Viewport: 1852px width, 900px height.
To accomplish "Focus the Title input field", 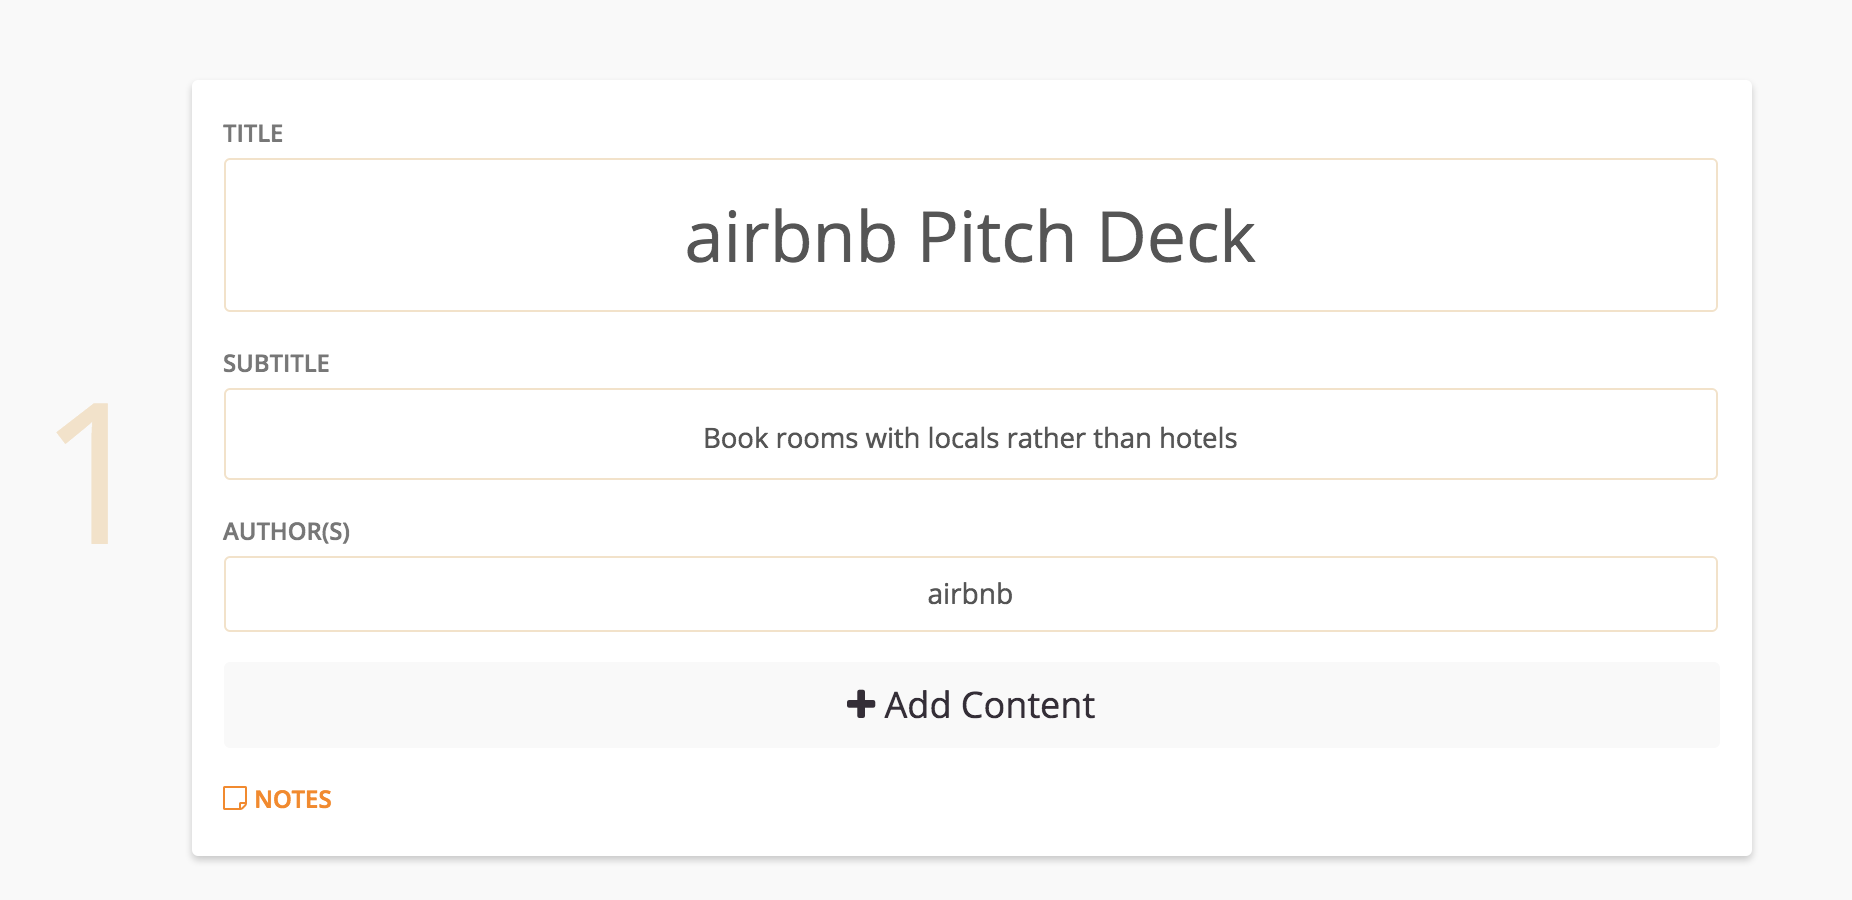I will click(971, 235).
